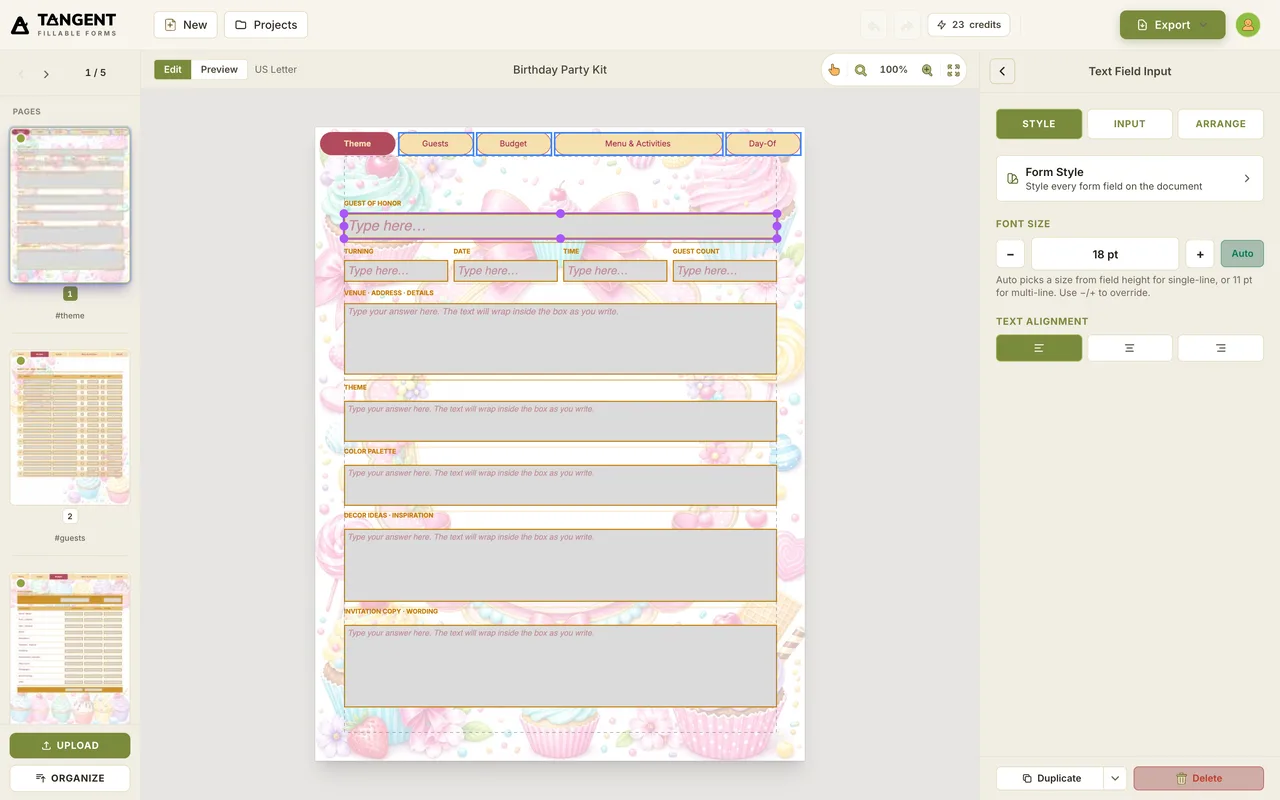Open the Menu & Activities tab
Image resolution: width=1280 pixels, height=800 pixels.
pyautogui.click(x=638, y=143)
